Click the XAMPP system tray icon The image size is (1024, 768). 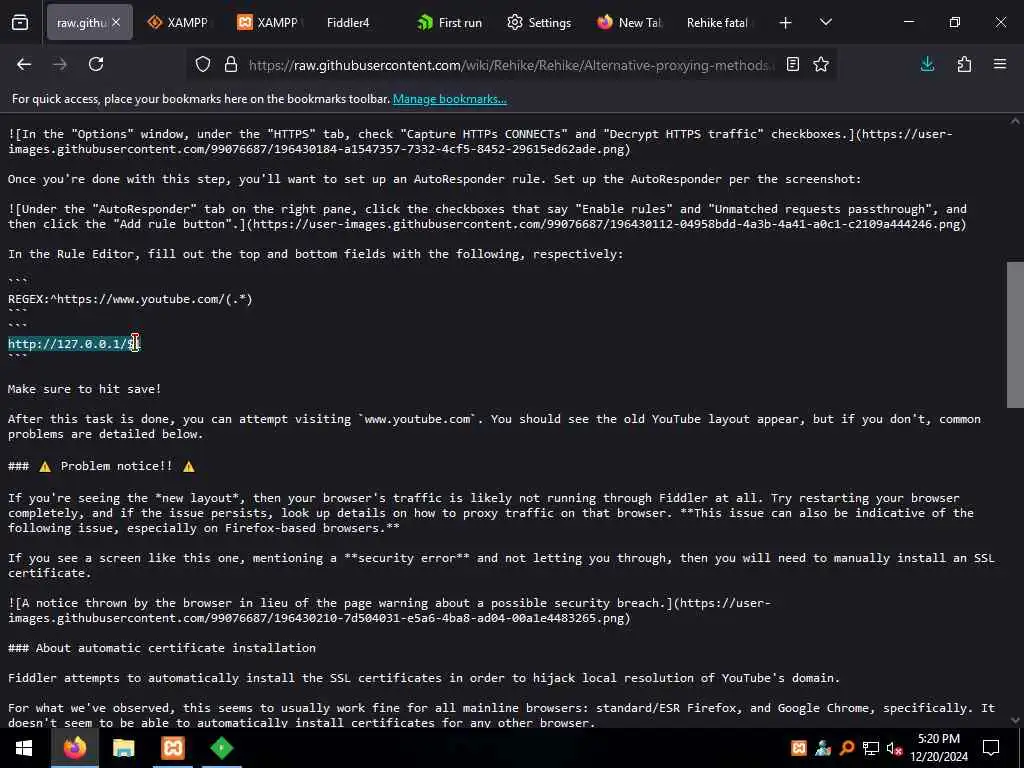(799, 748)
